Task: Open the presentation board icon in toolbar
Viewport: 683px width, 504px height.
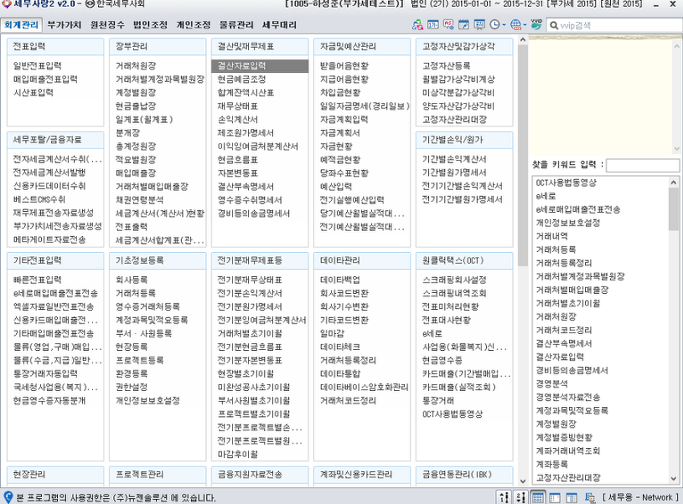Action: click(x=479, y=25)
